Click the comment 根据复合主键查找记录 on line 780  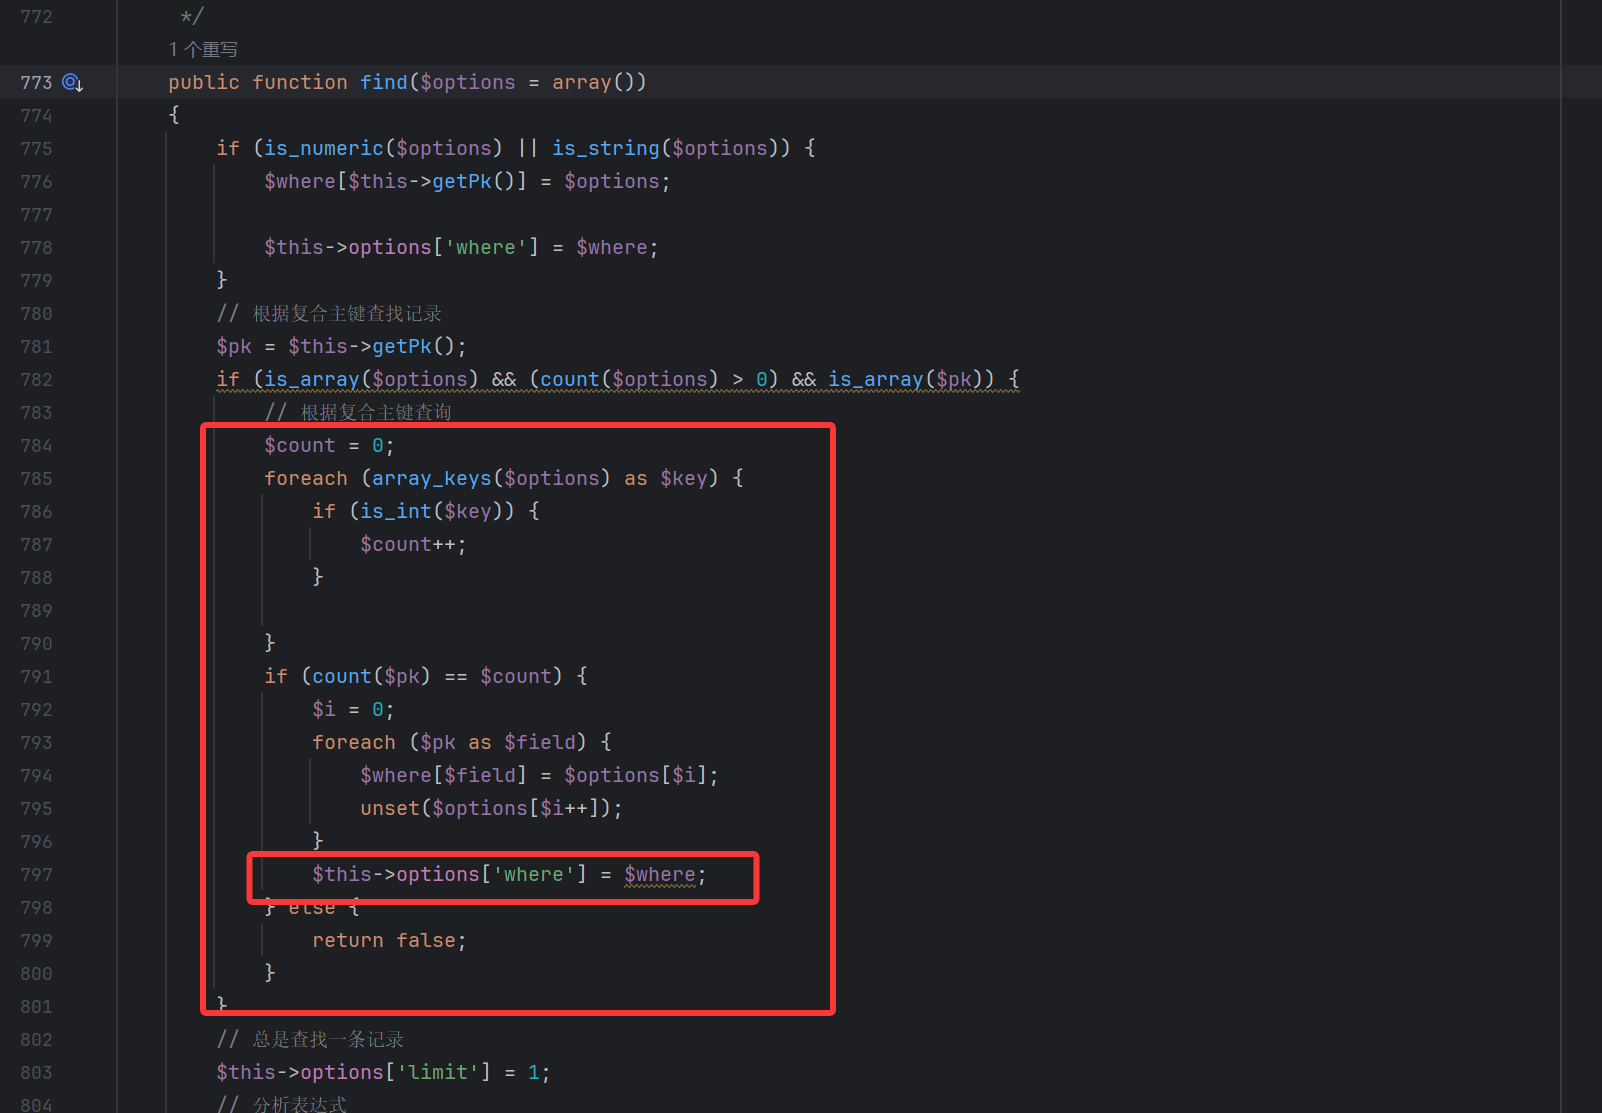346,314
